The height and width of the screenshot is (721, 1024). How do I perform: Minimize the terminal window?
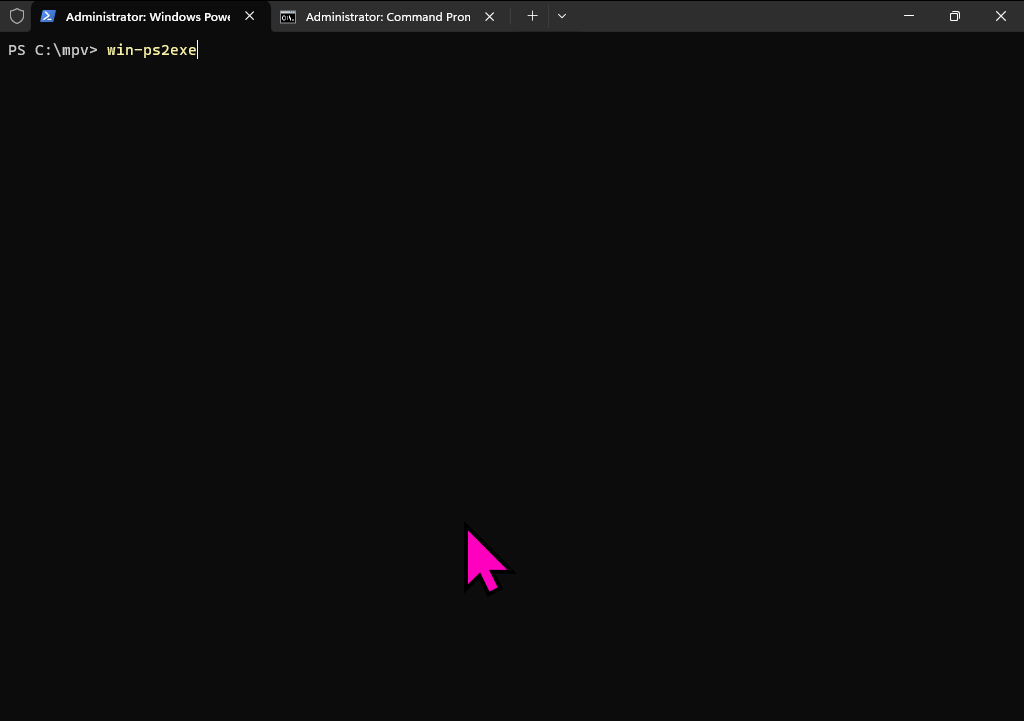click(x=908, y=16)
